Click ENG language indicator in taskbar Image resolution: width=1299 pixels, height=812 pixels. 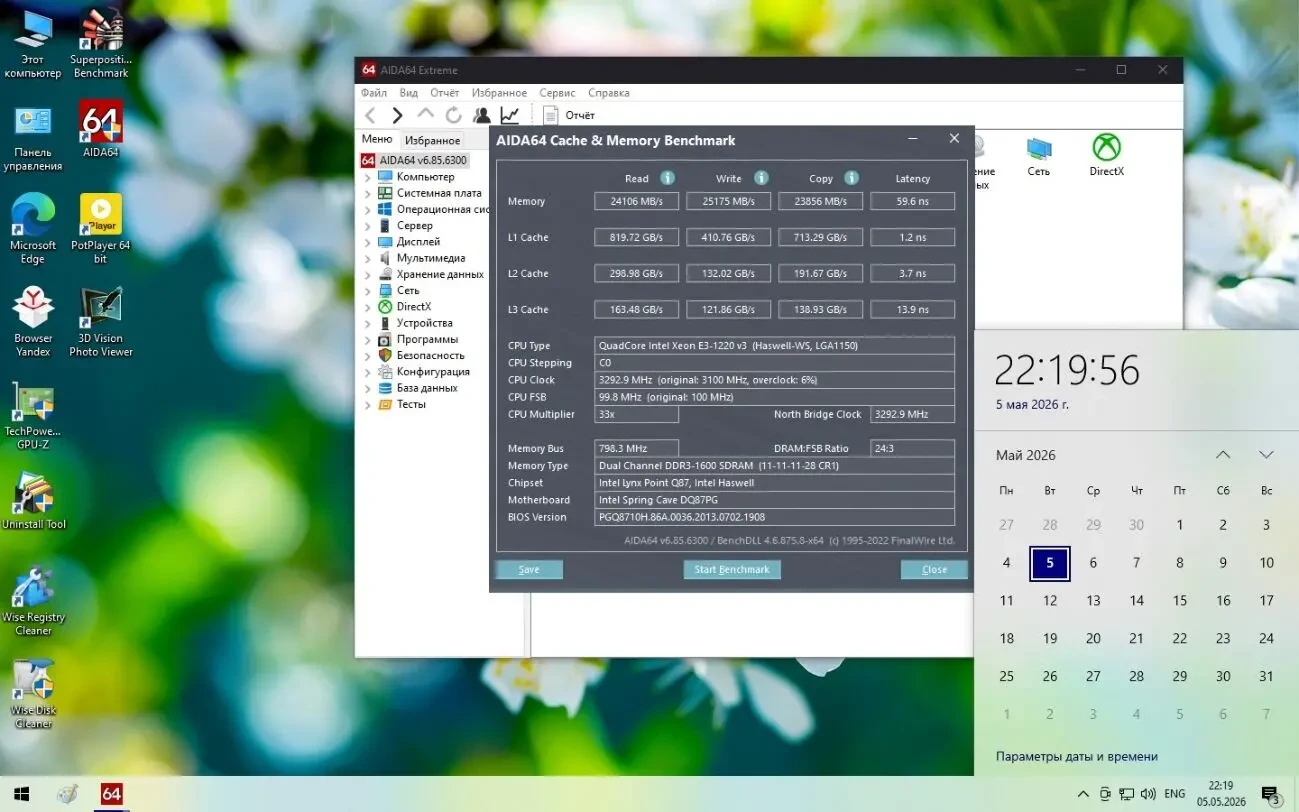click(1175, 794)
